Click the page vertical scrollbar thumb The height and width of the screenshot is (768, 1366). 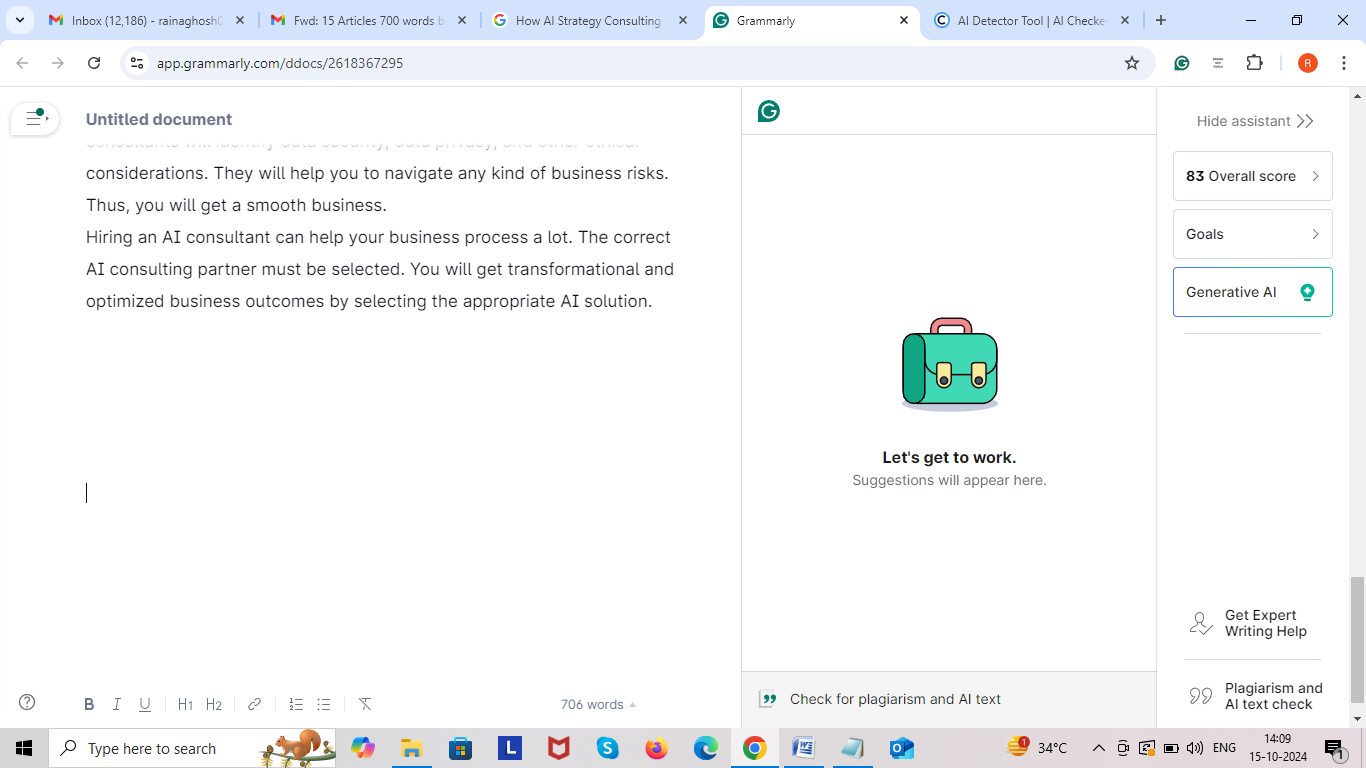[x=1357, y=641]
